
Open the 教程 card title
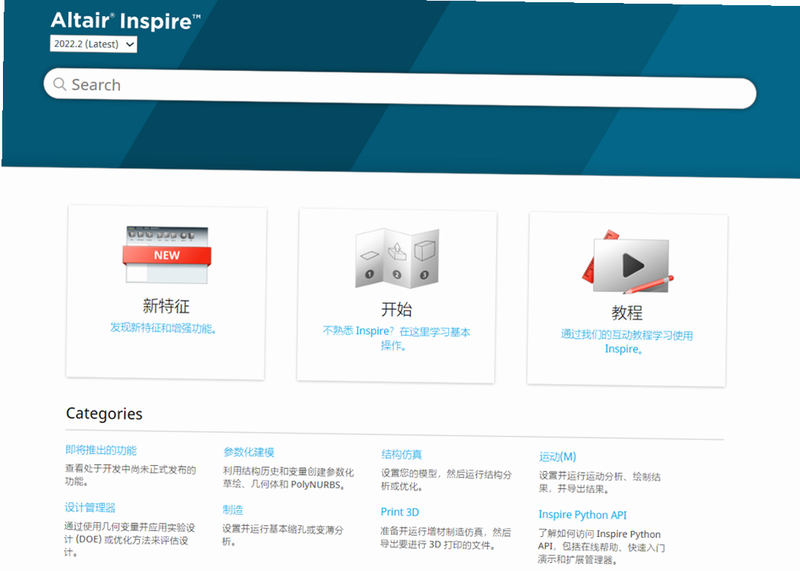627,313
